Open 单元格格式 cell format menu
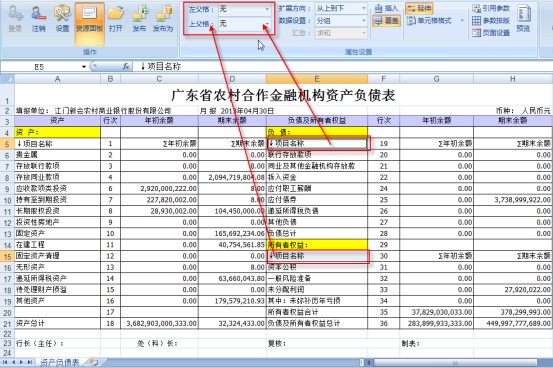 [434, 21]
